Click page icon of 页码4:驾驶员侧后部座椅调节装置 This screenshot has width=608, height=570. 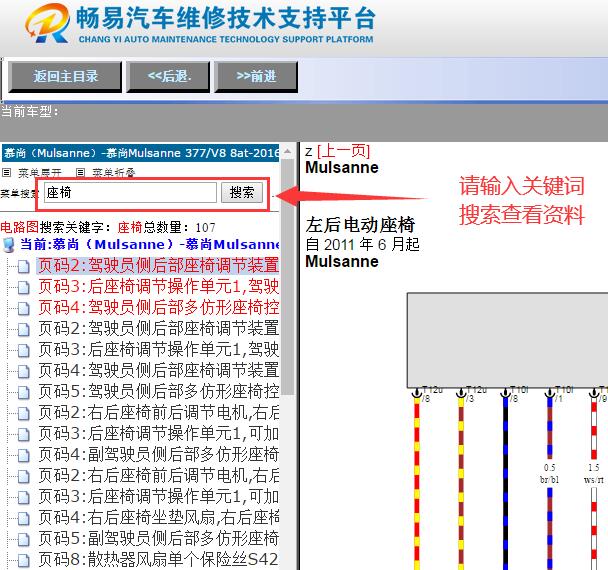coord(24,371)
